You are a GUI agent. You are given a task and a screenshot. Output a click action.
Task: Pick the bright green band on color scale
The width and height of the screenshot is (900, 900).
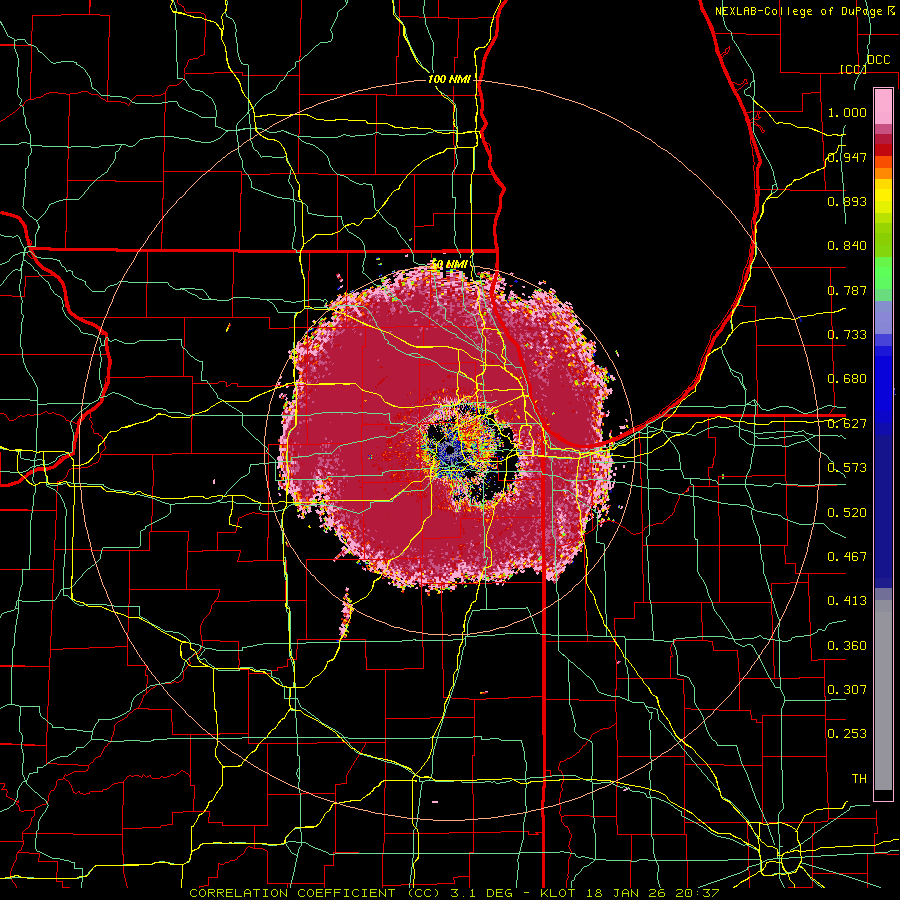883,273
